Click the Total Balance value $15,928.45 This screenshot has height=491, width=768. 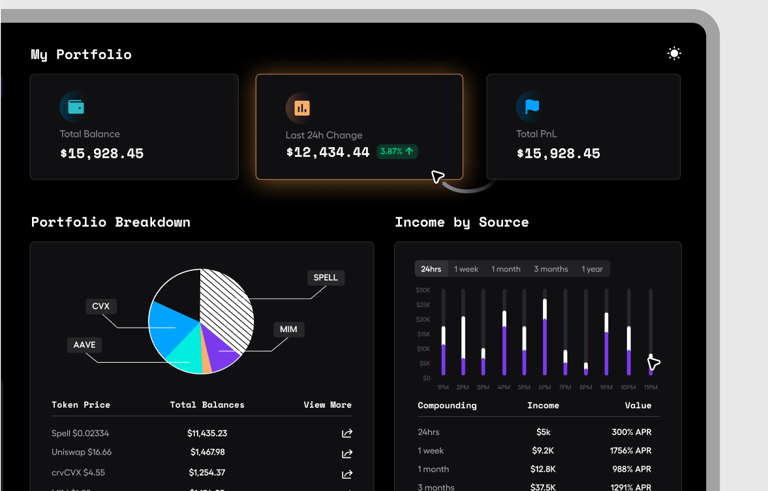[x=102, y=153]
